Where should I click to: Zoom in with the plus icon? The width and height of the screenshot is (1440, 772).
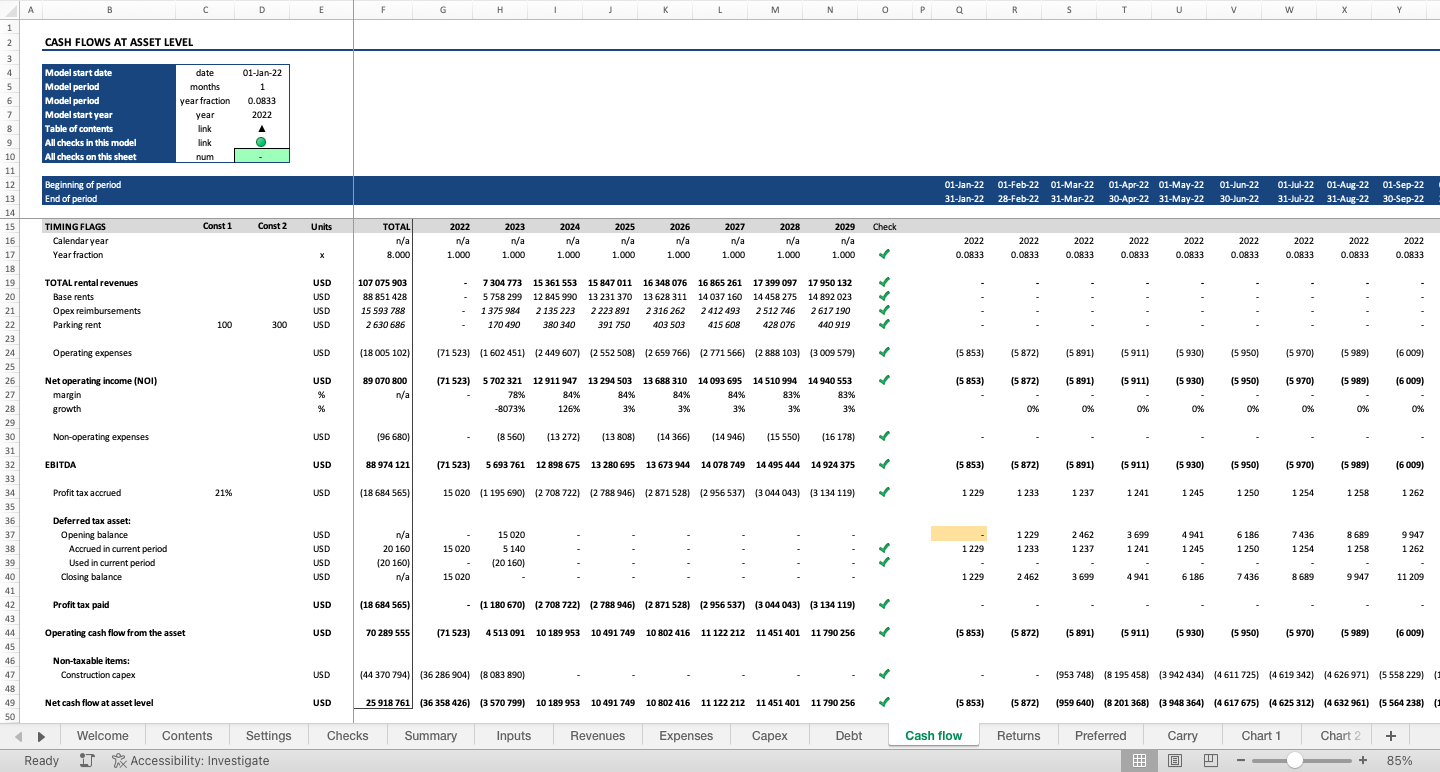[x=1362, y=761]
